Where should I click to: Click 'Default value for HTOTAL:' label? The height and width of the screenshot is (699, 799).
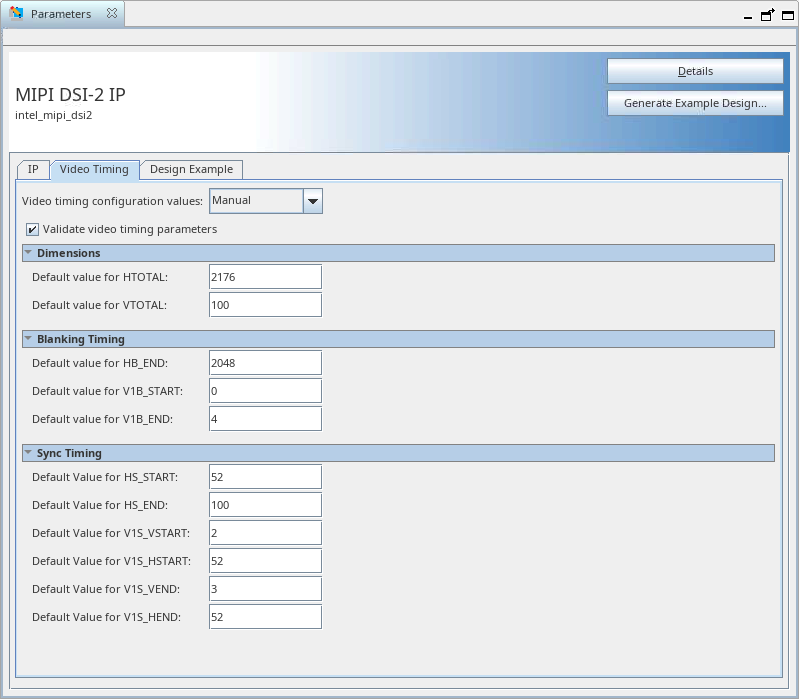(x=100, y=277)
